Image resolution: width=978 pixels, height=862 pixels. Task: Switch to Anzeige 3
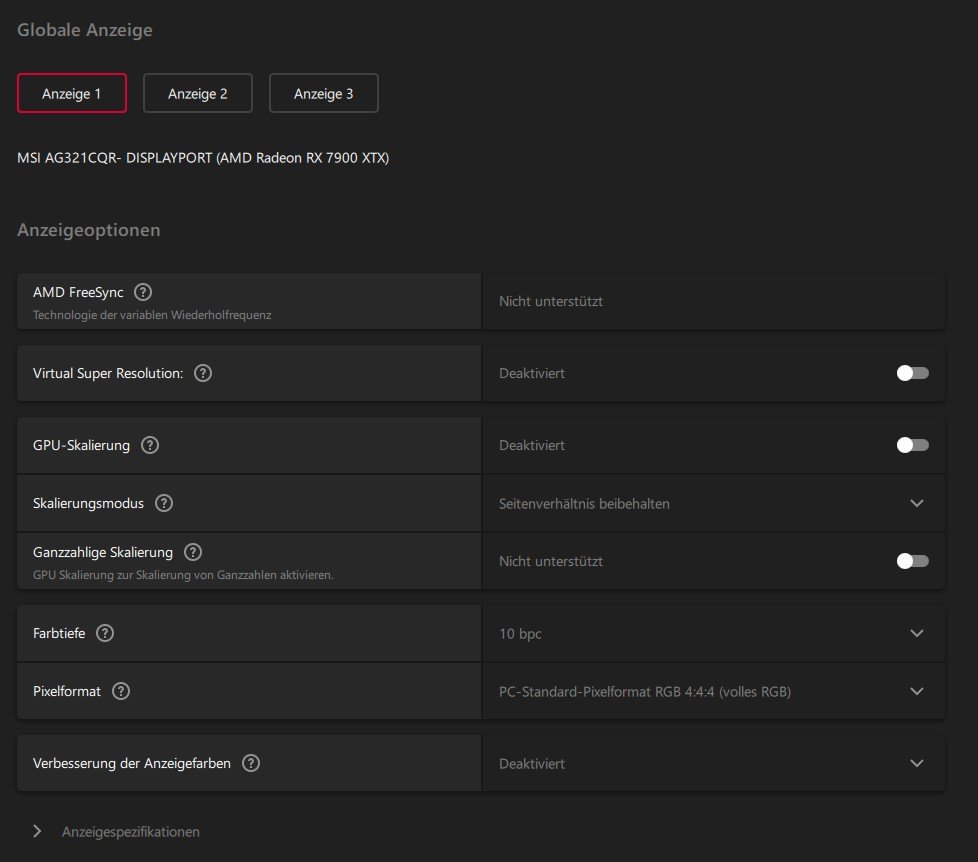pos(324,94)
